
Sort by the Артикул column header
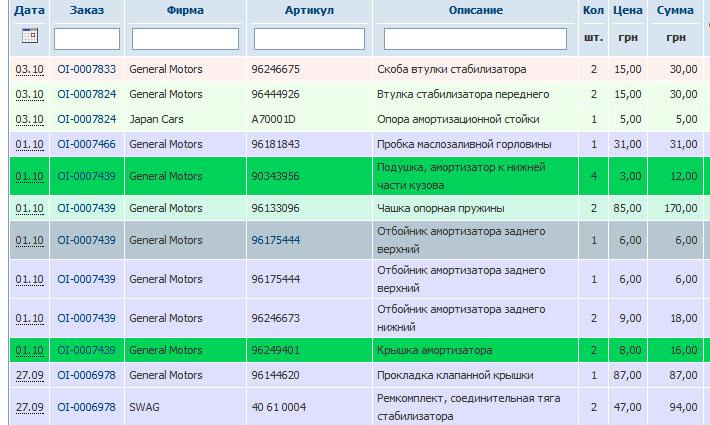pos(309,10)
